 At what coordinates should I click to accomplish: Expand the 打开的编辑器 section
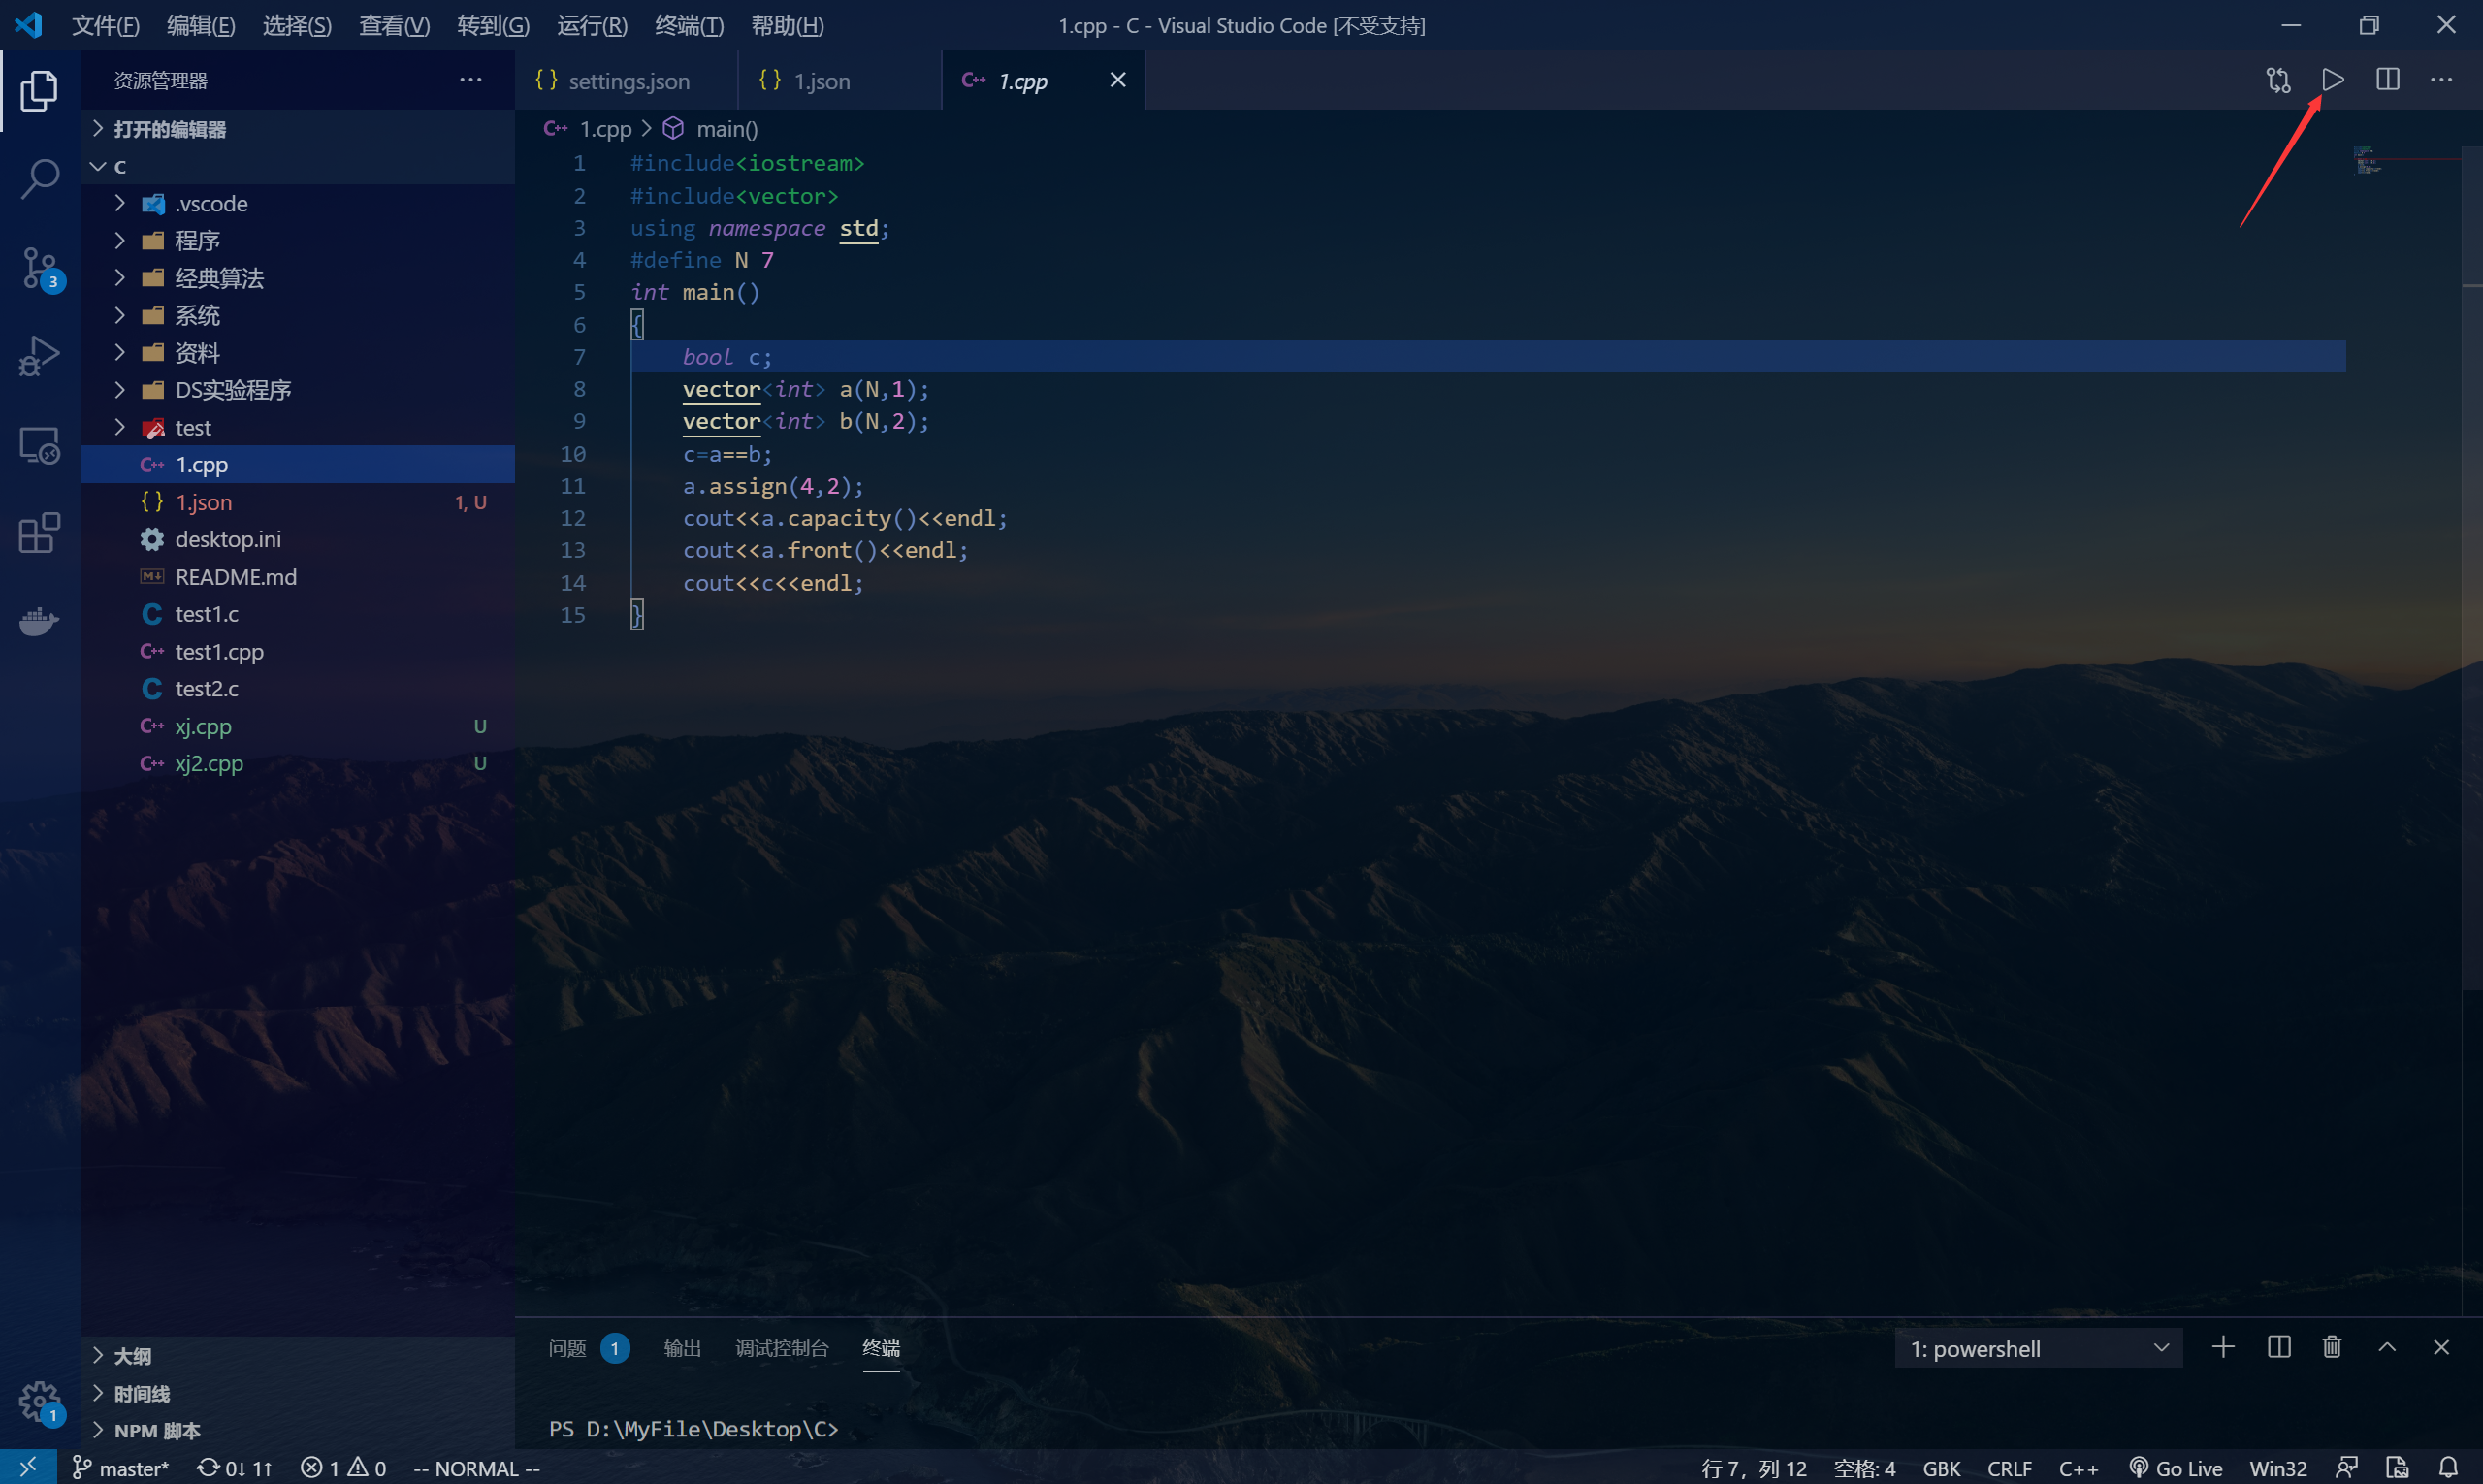(297, 129)
